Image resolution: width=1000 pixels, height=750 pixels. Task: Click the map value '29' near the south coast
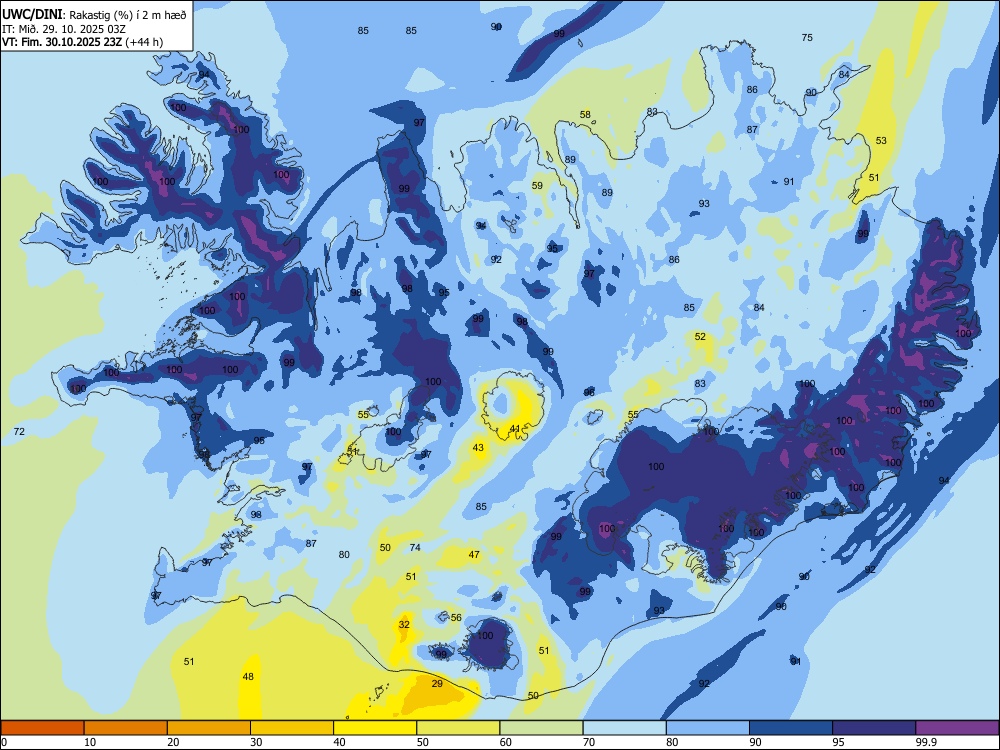437,684
